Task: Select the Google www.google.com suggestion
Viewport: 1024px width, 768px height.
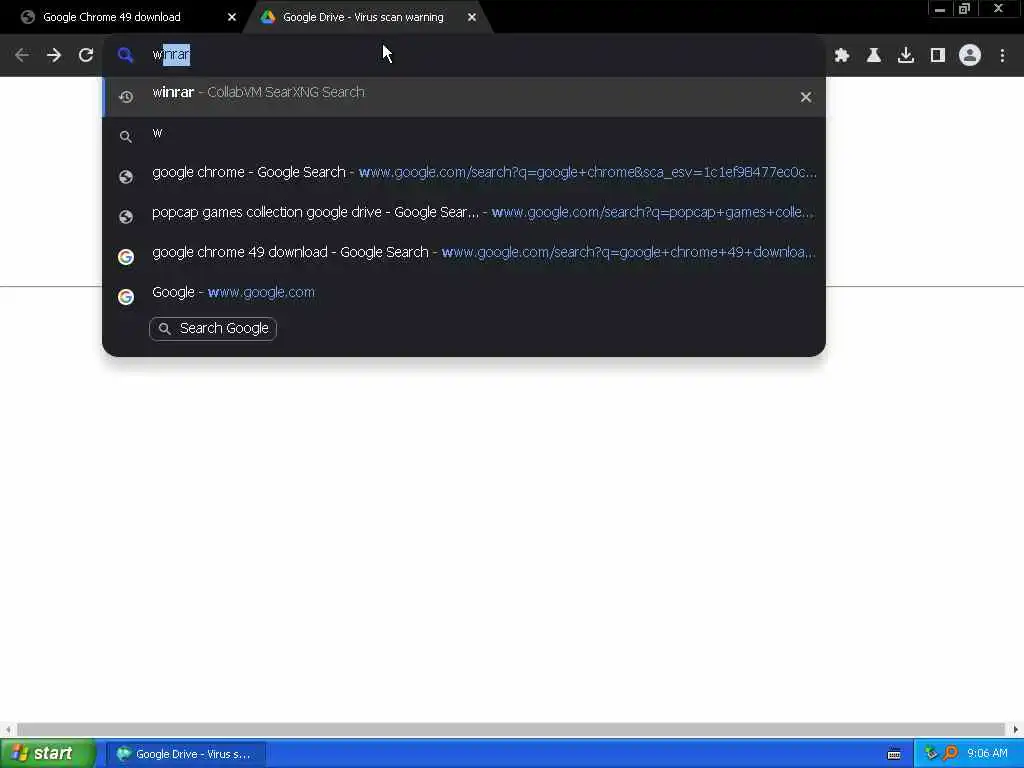Action: pos(464,296)
